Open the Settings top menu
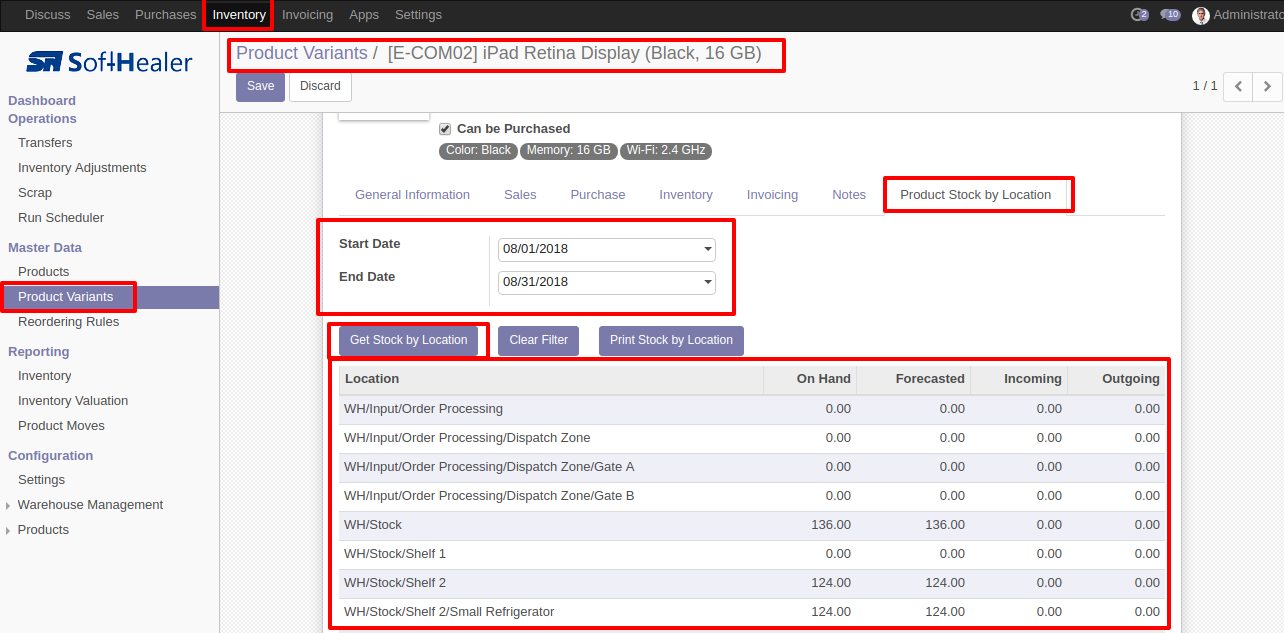 (x=418, y=15)
